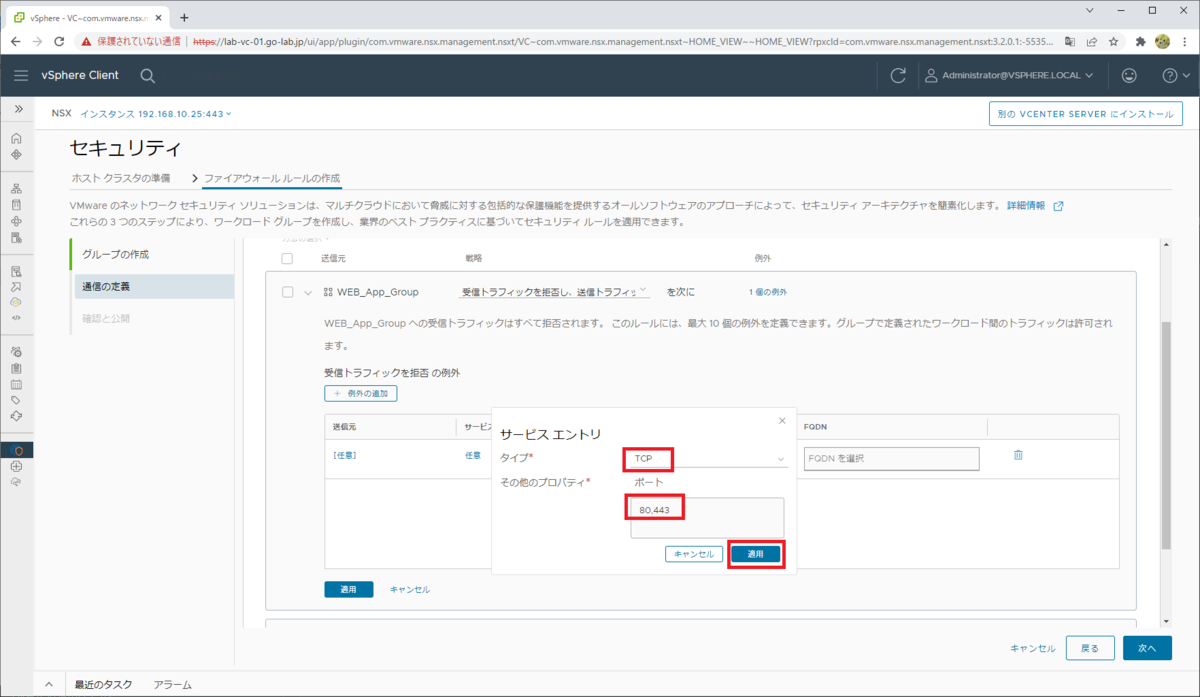Open Shortcuts icon below Home
The image size is (1200, 697).
pyautogui.click(x=16, y=155)
